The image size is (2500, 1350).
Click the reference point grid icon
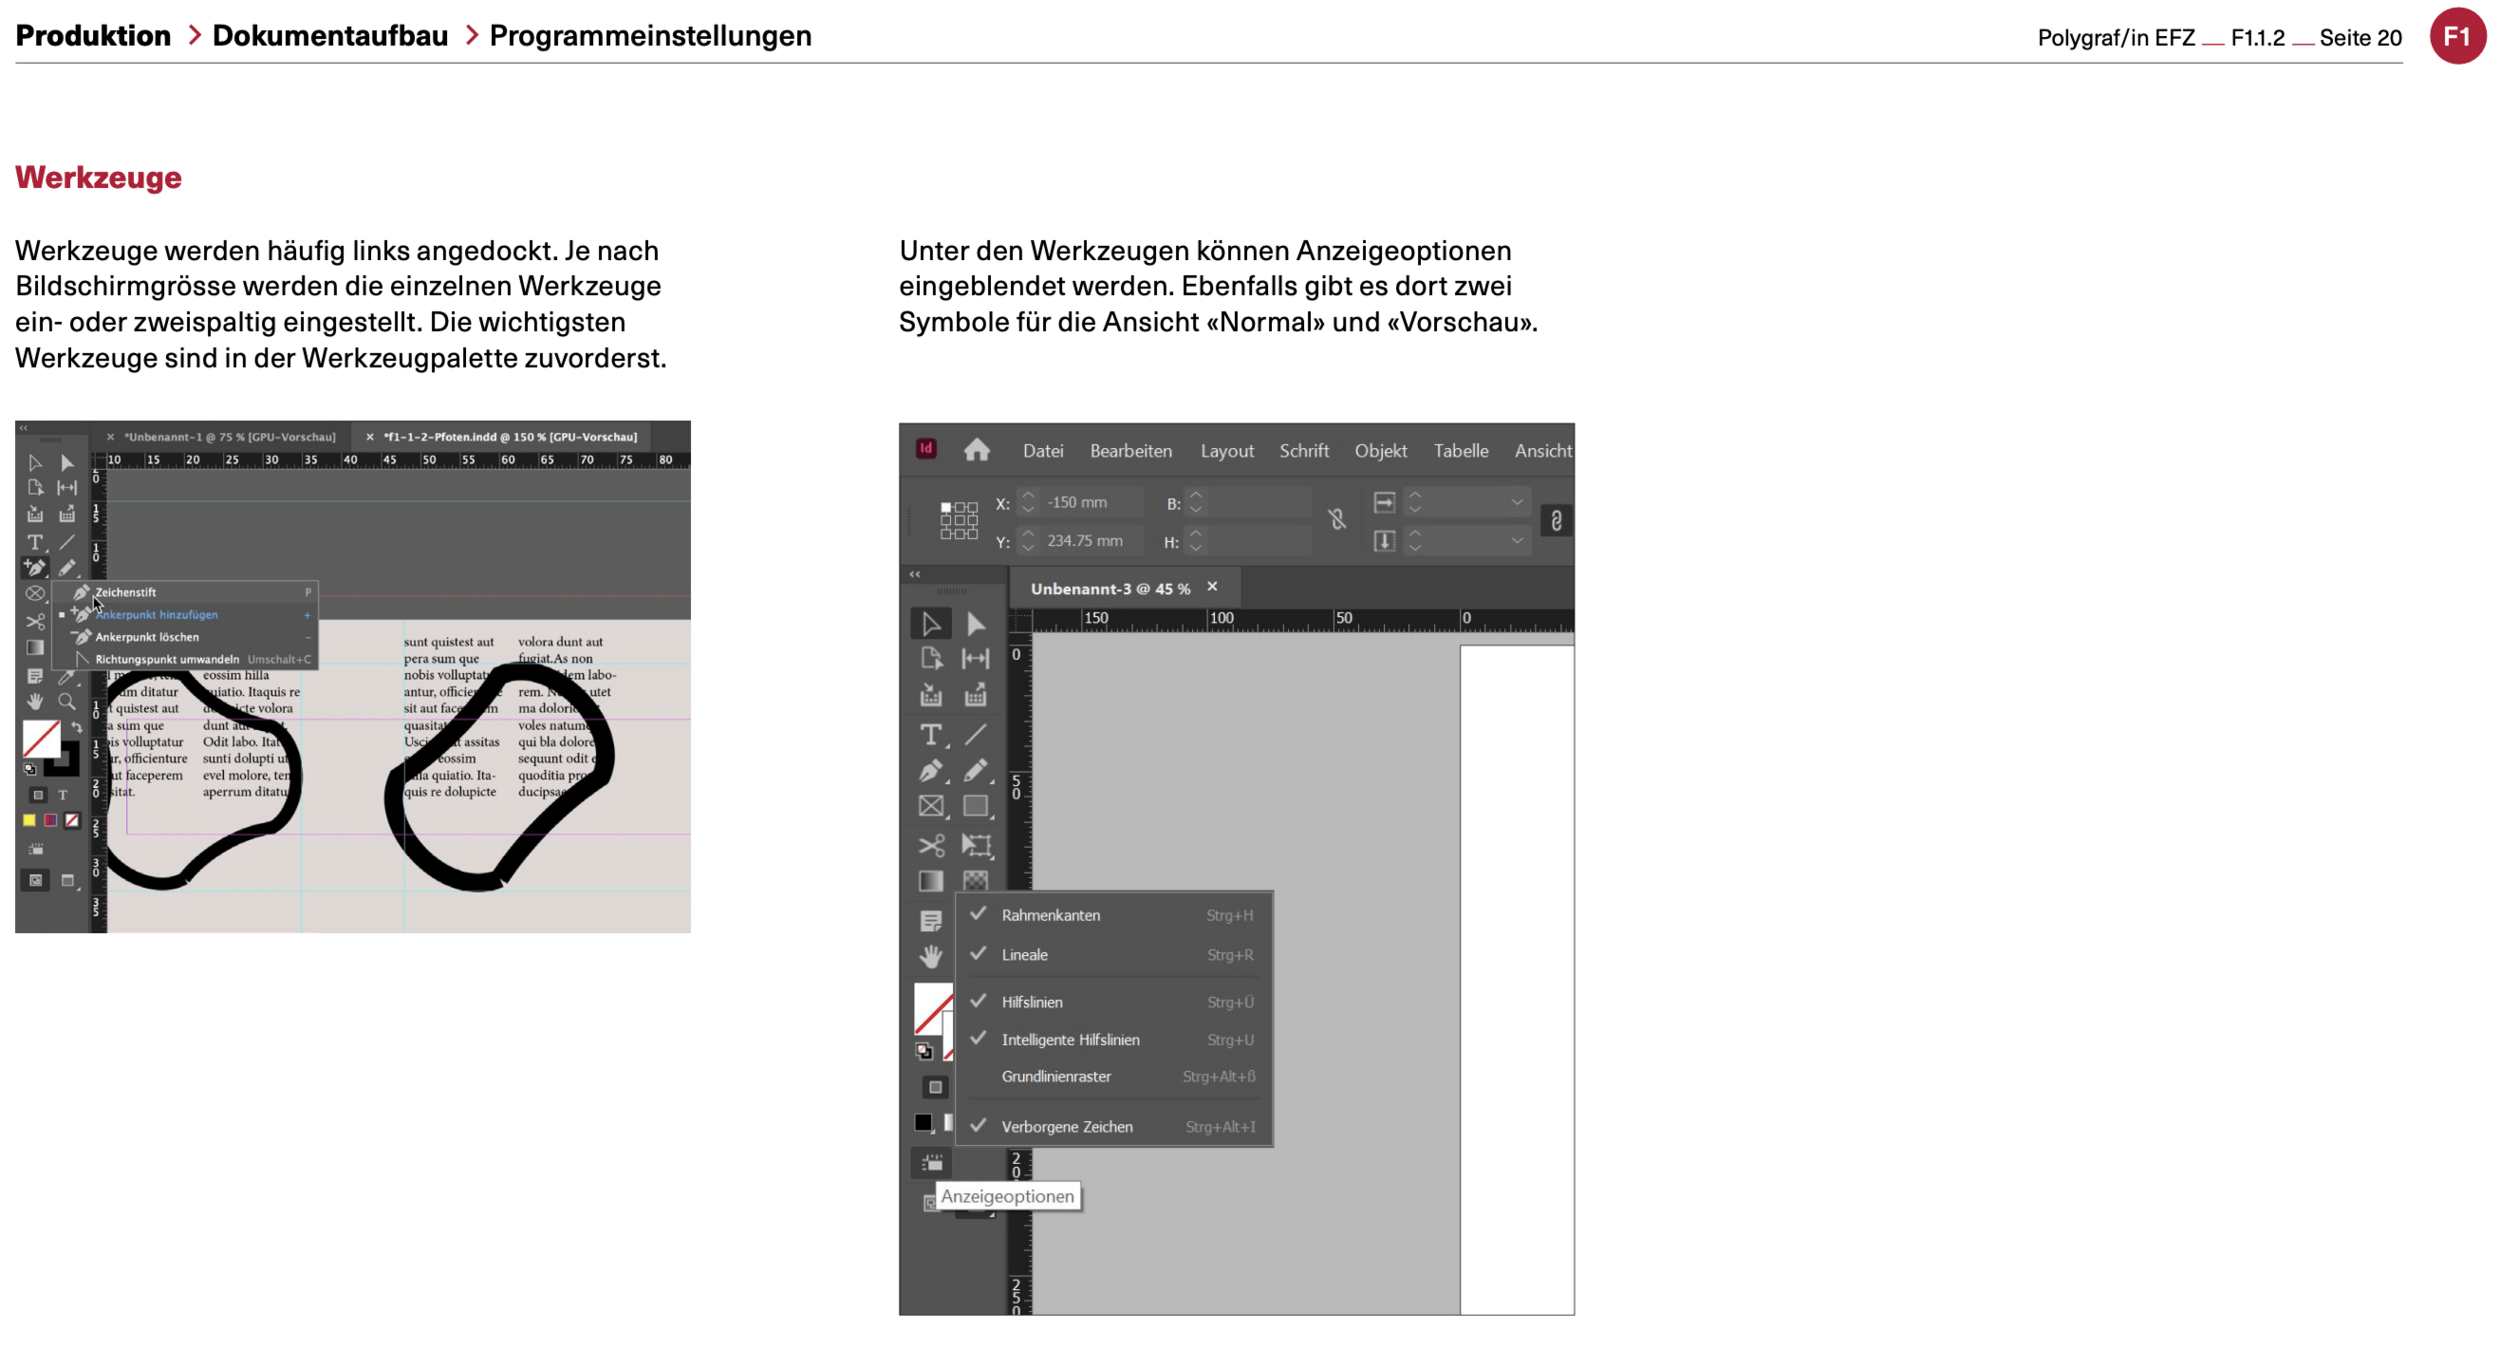pos(958,521)
